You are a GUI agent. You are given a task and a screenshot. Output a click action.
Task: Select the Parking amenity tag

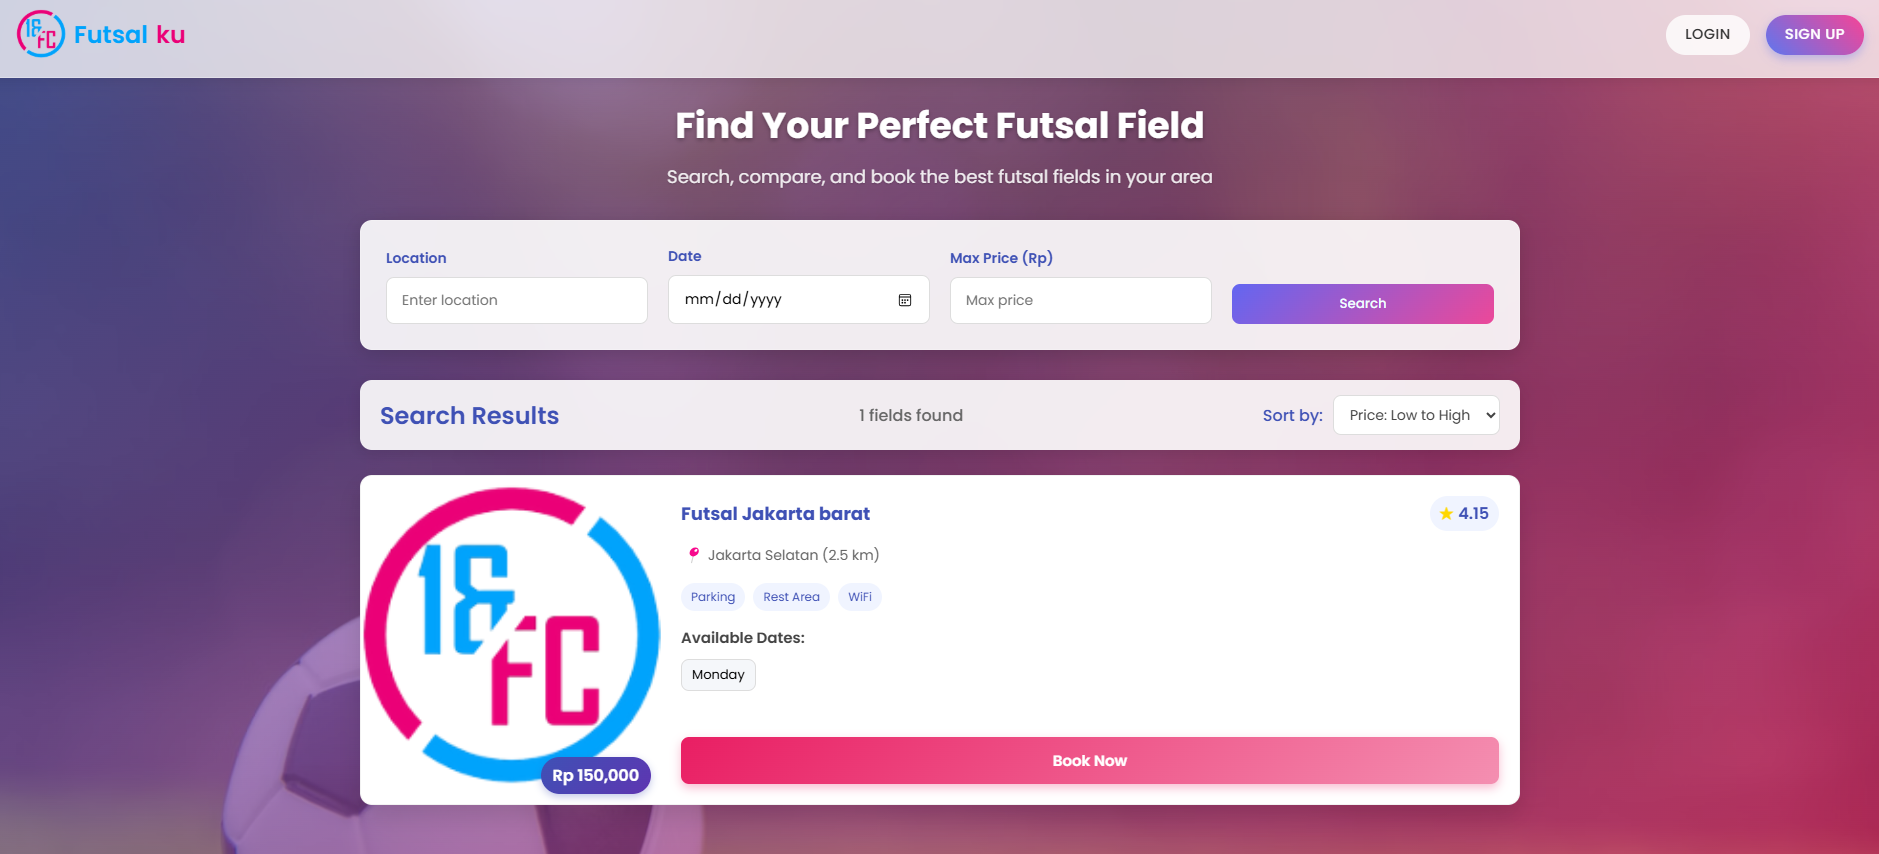(x=712, y=596)
